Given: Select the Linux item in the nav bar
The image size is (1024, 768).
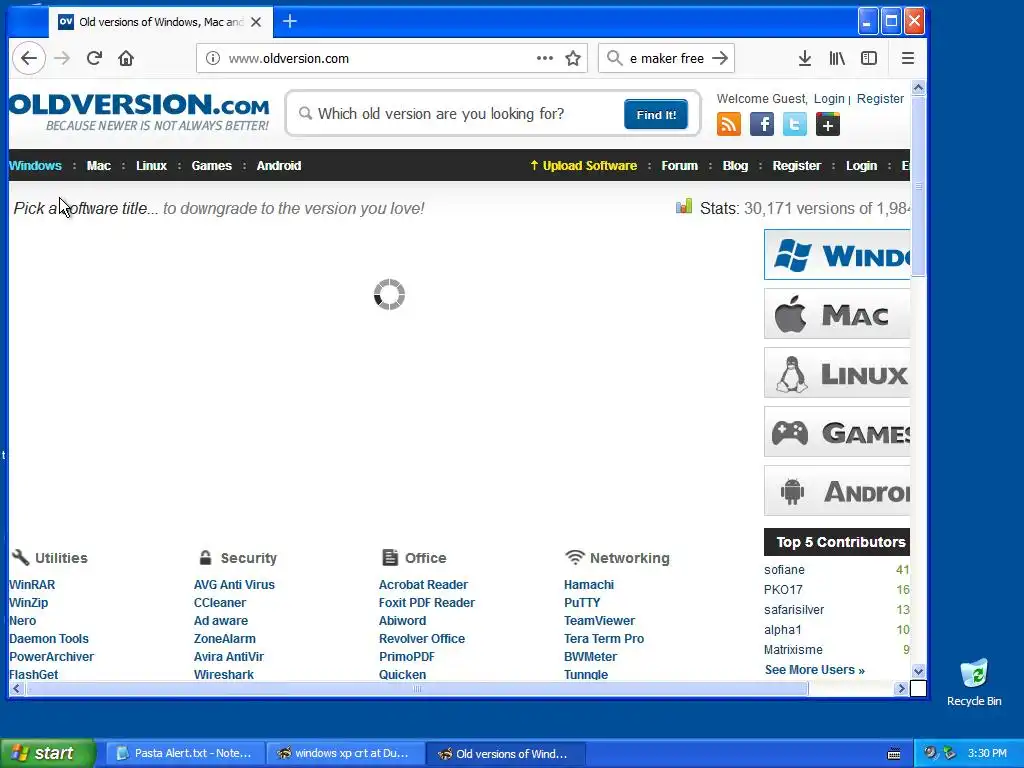Looking at the screenshot, I should pos(152,166).
